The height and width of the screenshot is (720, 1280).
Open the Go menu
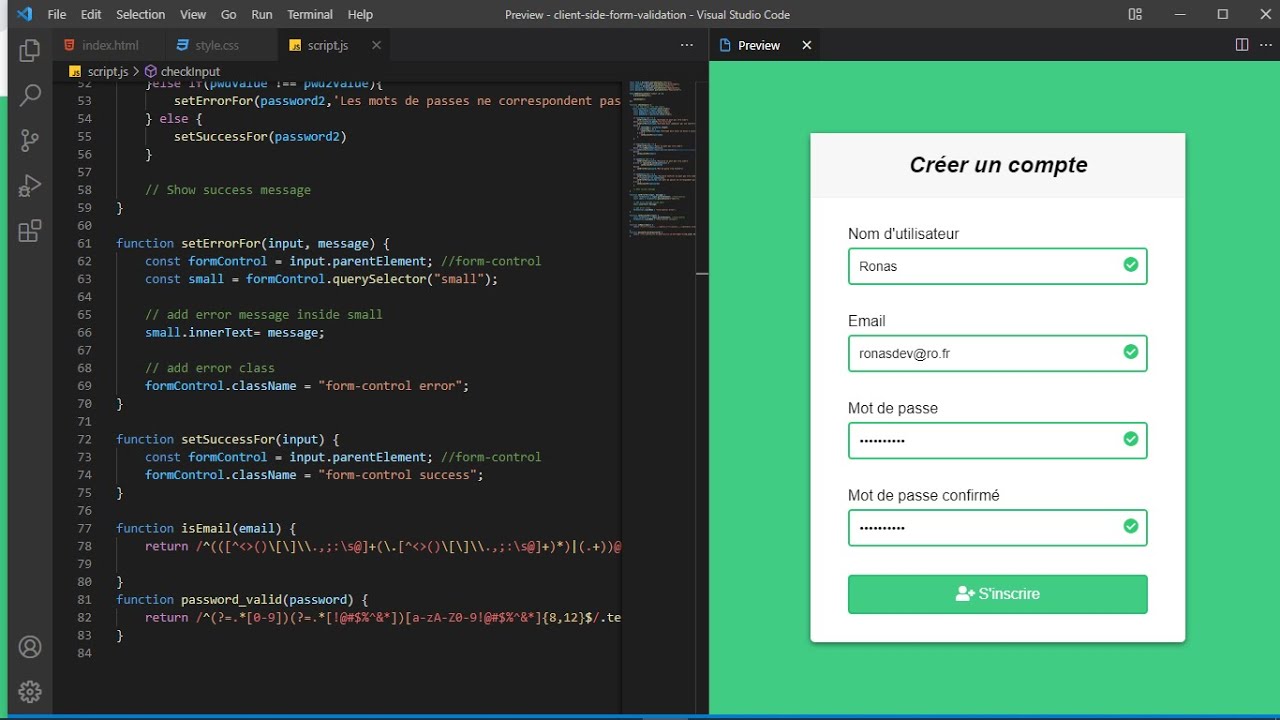pyautogui.click(x=229, y=14)
